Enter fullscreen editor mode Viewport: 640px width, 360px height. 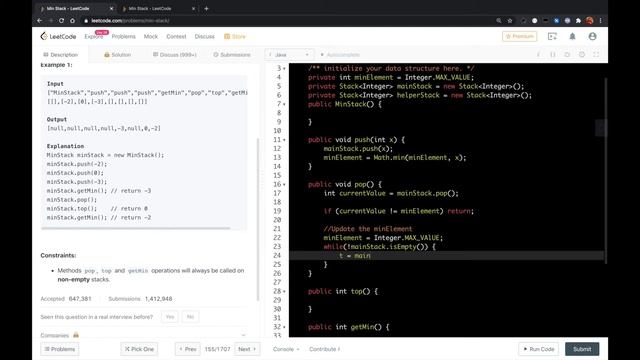(596, 55)
